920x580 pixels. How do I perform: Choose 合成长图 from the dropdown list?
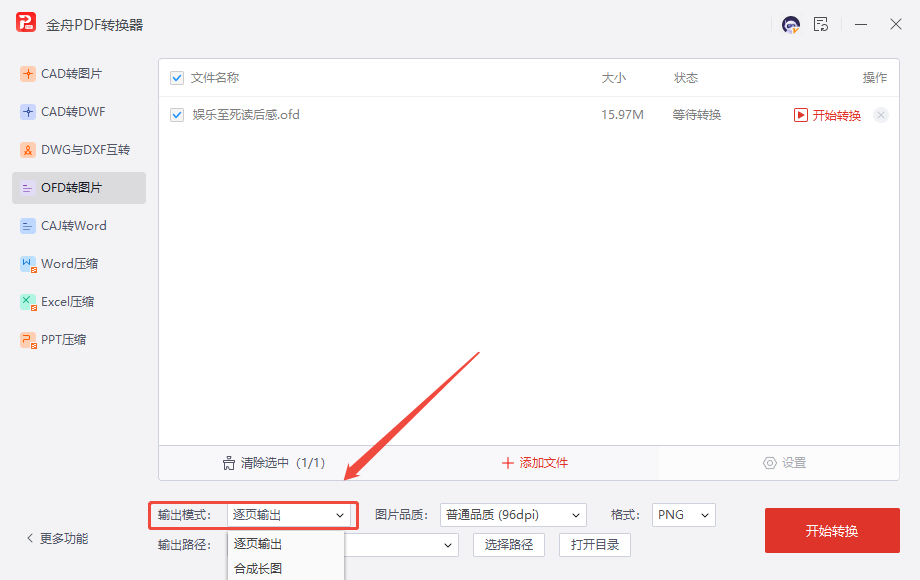click(x=286, y=569)
